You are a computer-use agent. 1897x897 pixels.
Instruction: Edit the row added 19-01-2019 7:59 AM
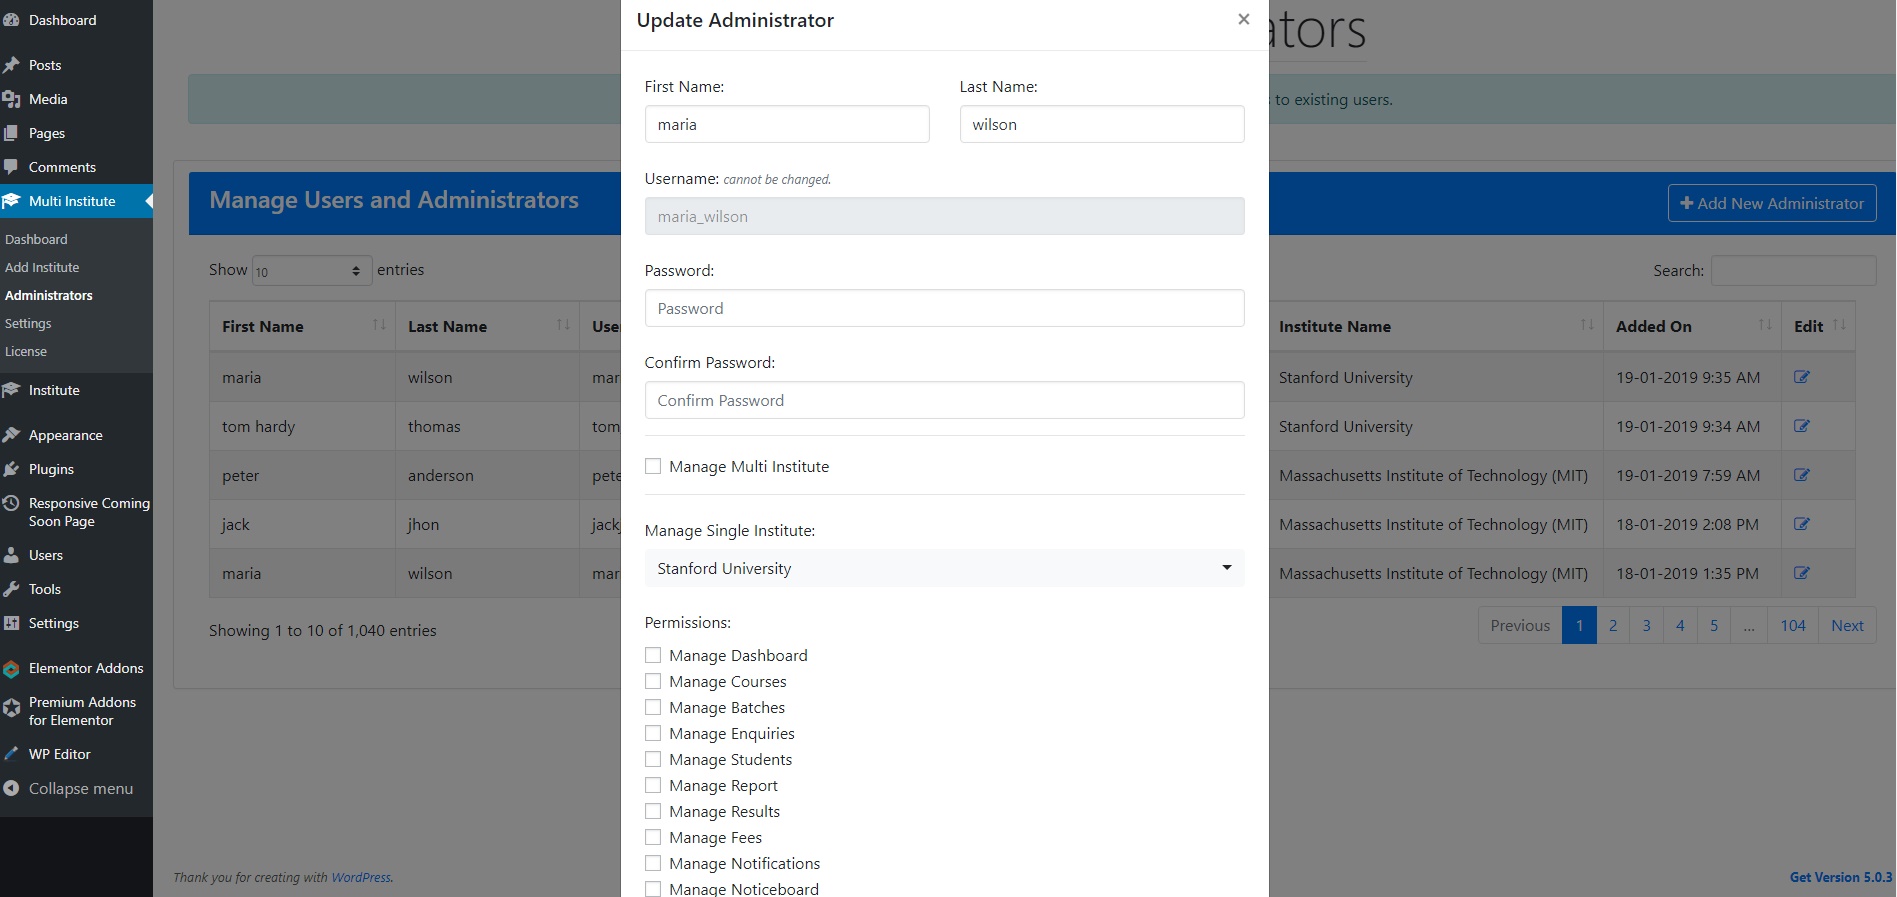click(1802, 475)
